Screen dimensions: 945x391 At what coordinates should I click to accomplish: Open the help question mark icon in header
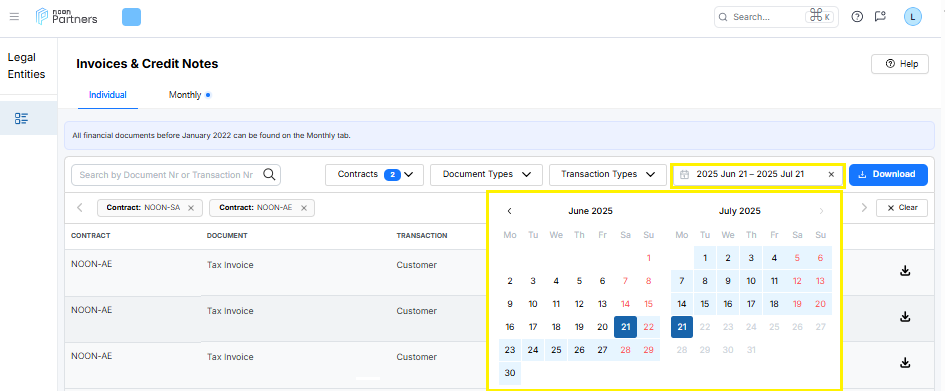pos(857,17)
